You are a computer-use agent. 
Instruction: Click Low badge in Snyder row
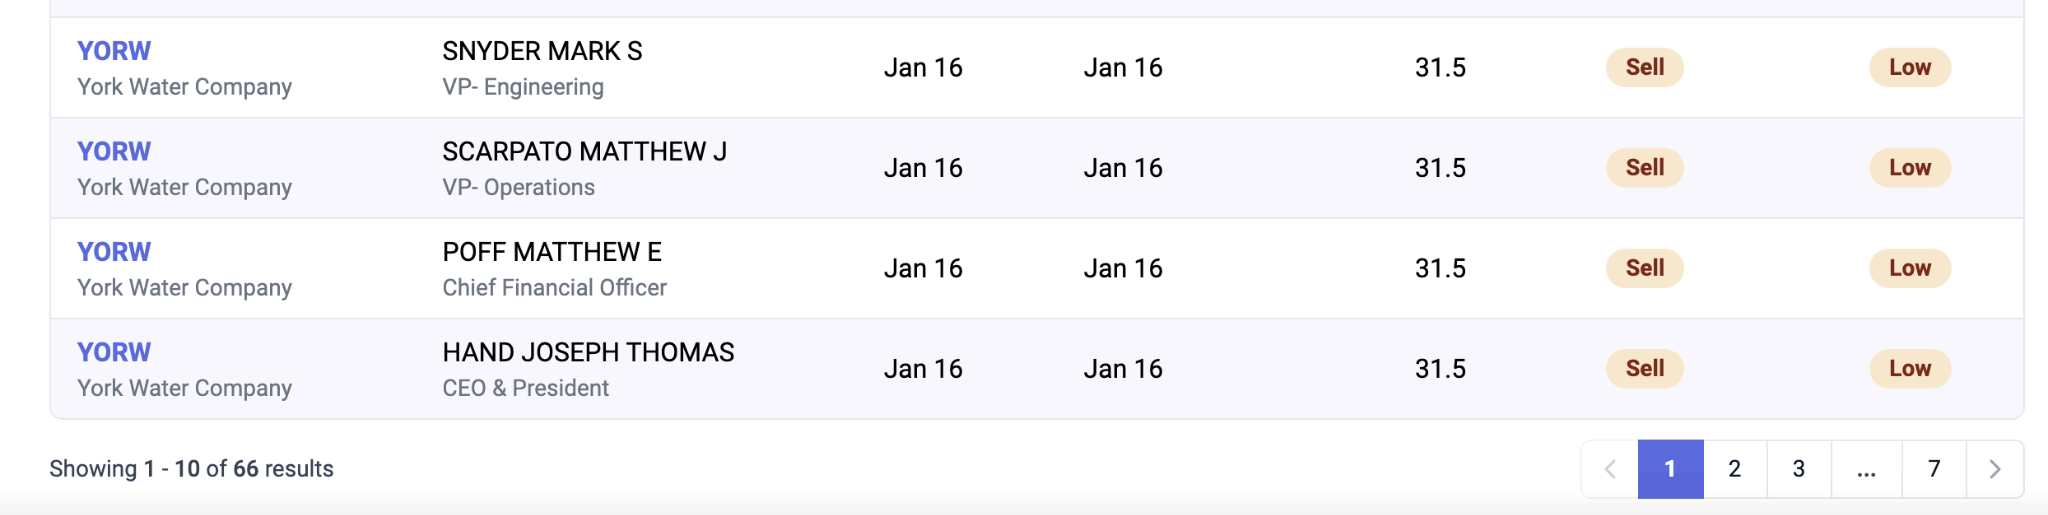[1909, 67]
